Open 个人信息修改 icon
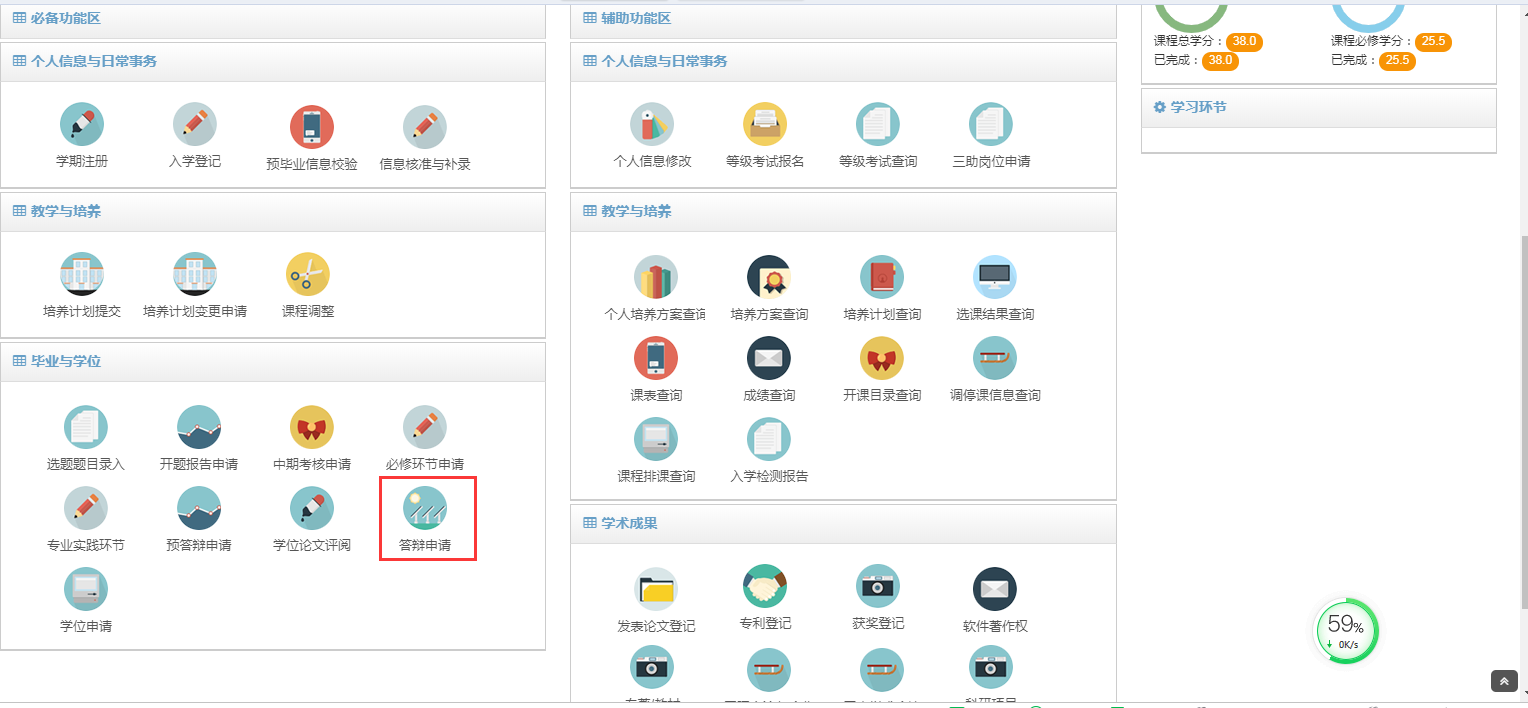1528x708 pixels. click(x=652, y=125)
